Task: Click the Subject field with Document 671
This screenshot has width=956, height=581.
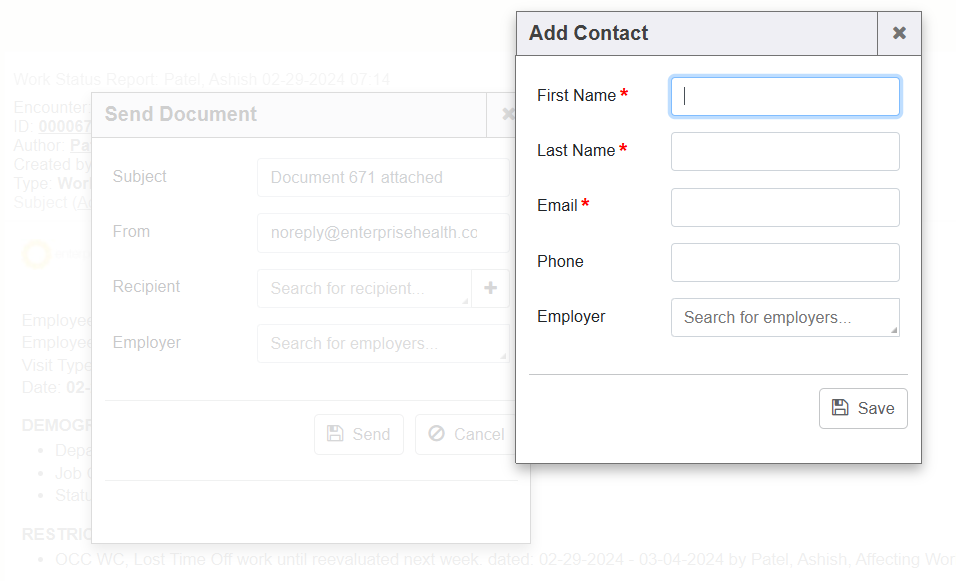Action: tap(383, 177)
